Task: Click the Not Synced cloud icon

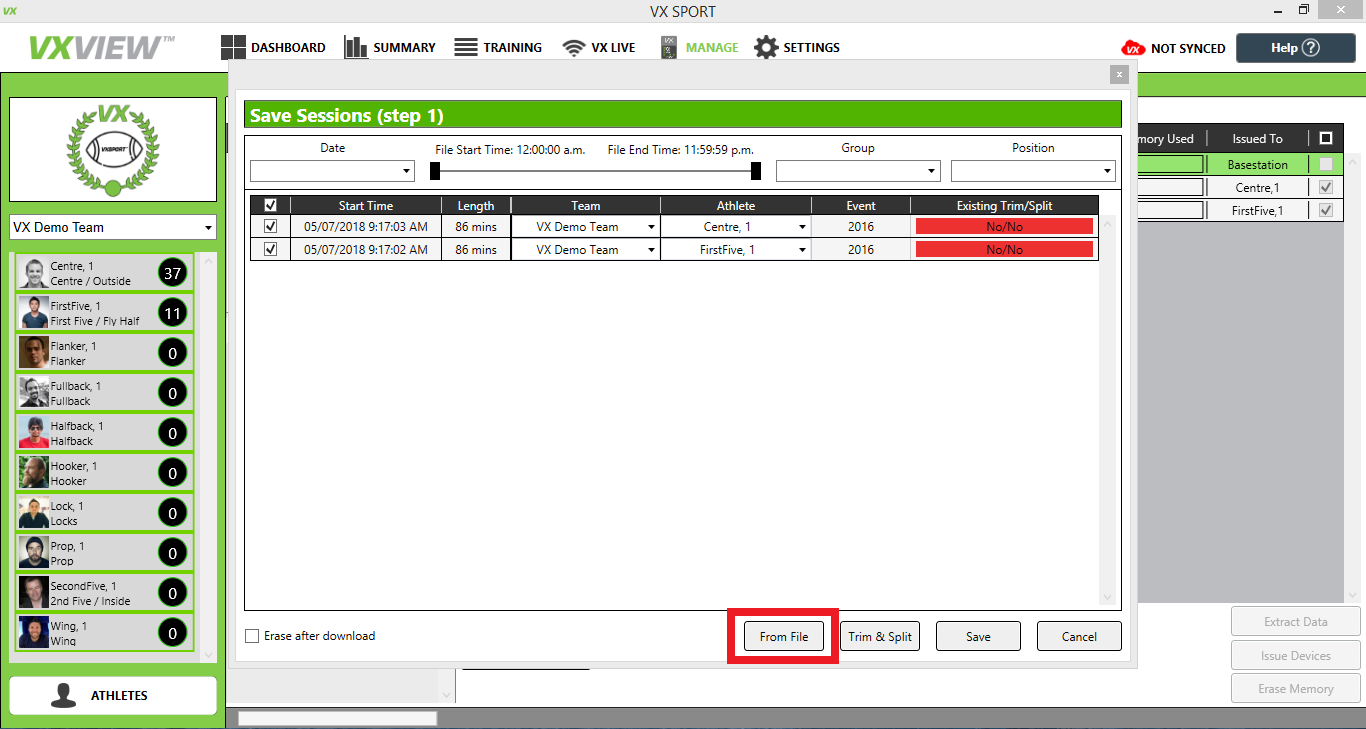Action: click(1133, 48)
